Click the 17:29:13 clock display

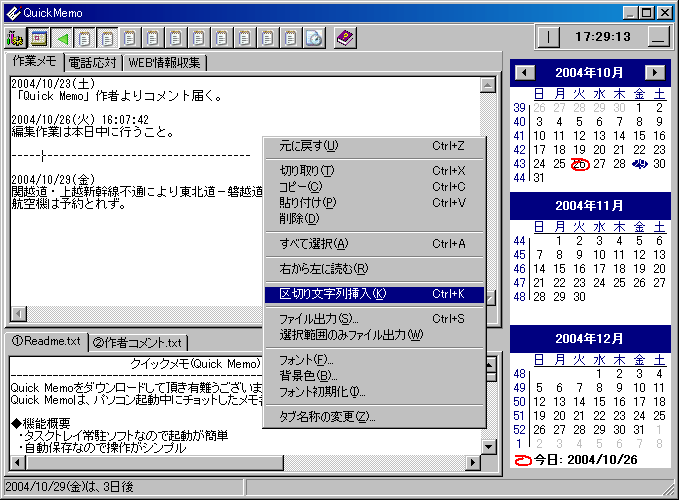point(603,37)
